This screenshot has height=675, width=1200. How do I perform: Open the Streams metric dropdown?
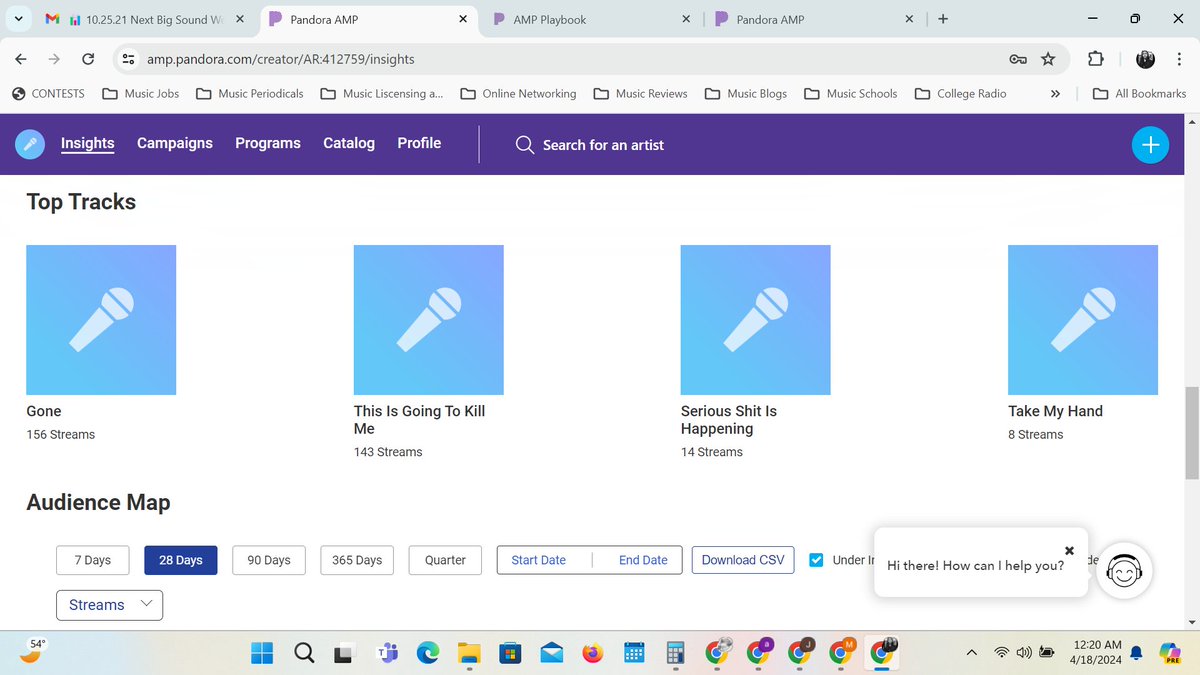(109, 605)
